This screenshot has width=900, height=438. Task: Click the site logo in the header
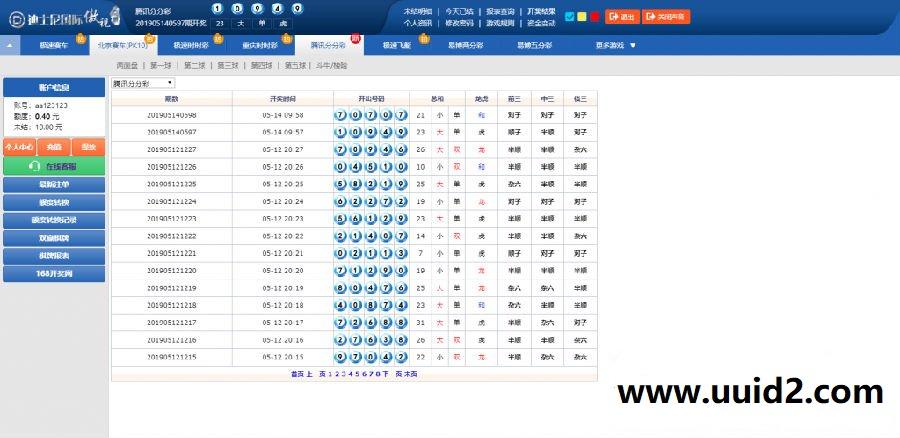[64, 18]
